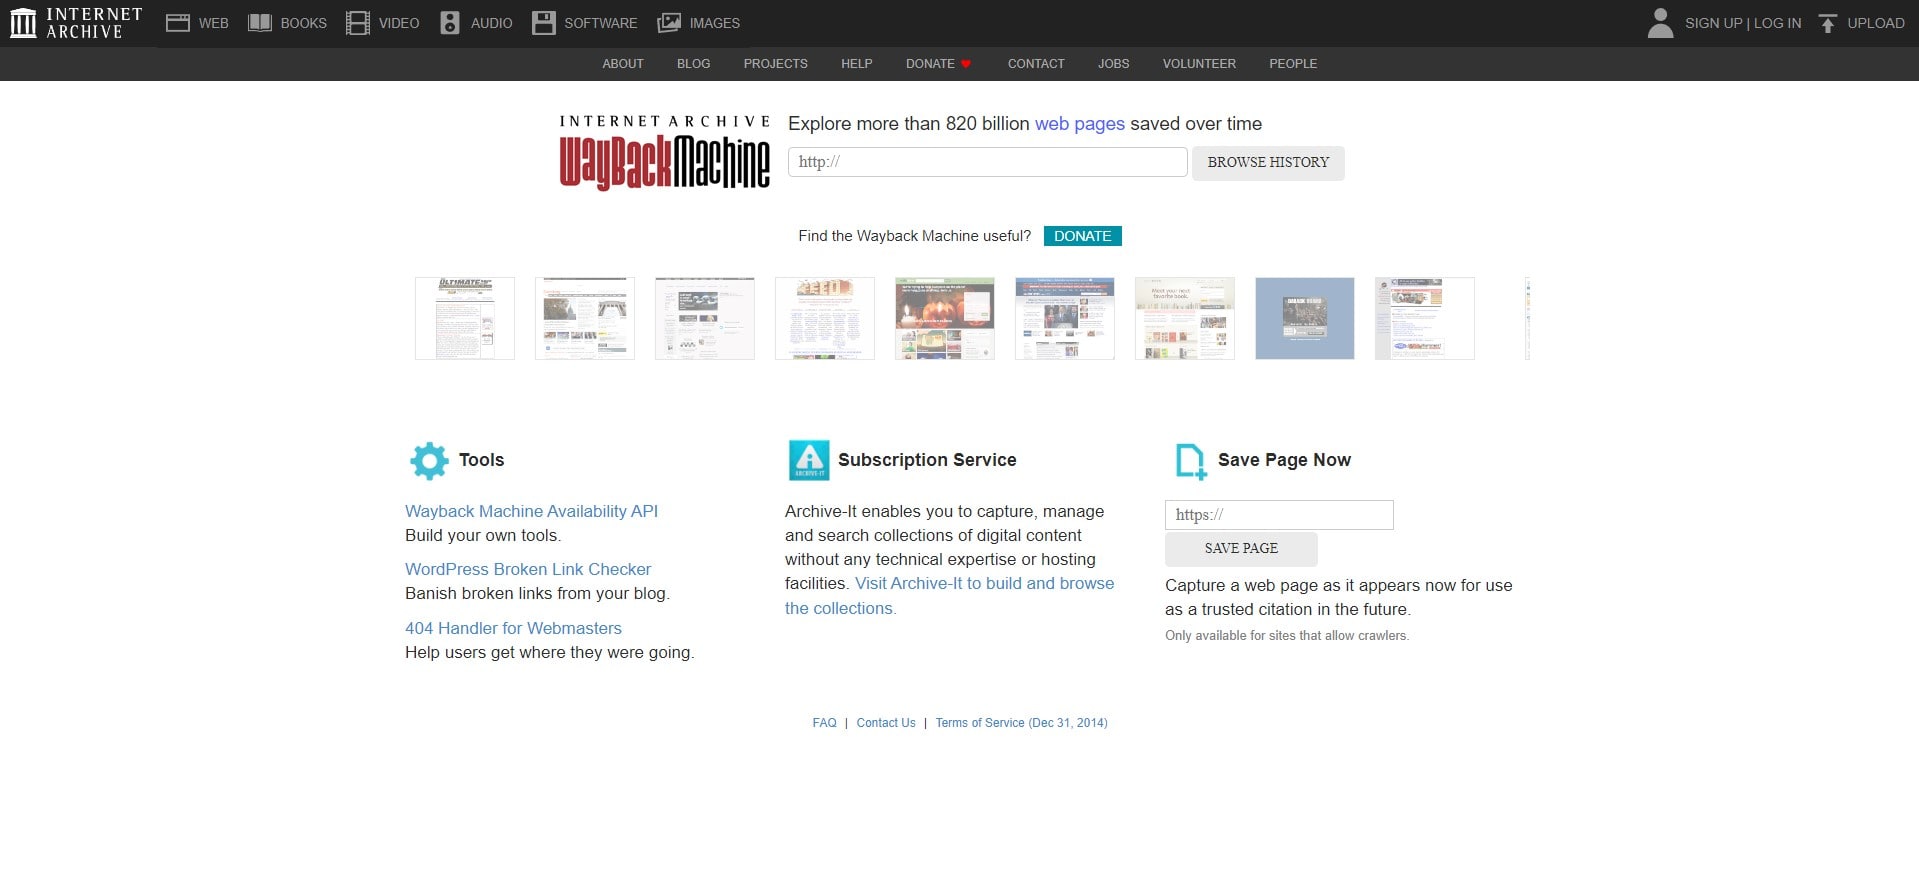Open the Terms of Service footer link

click(x=1021, y=723)
